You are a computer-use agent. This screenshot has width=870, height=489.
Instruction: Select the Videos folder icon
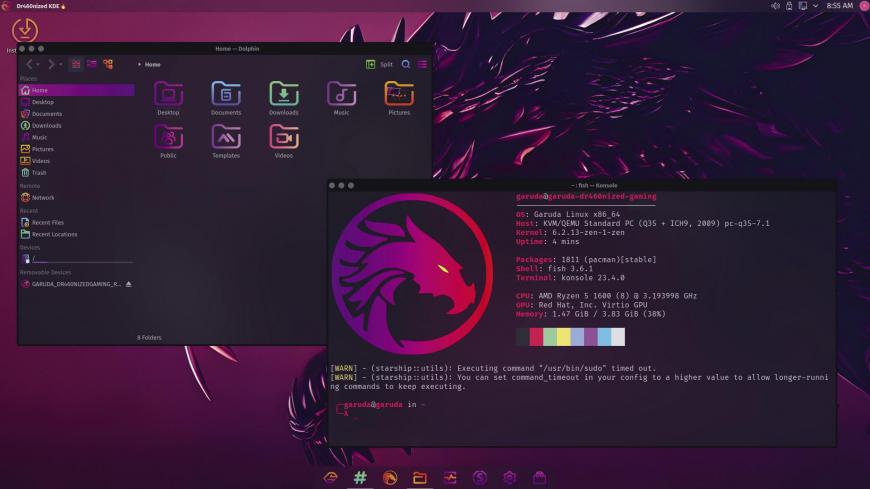tap(284, 142)
